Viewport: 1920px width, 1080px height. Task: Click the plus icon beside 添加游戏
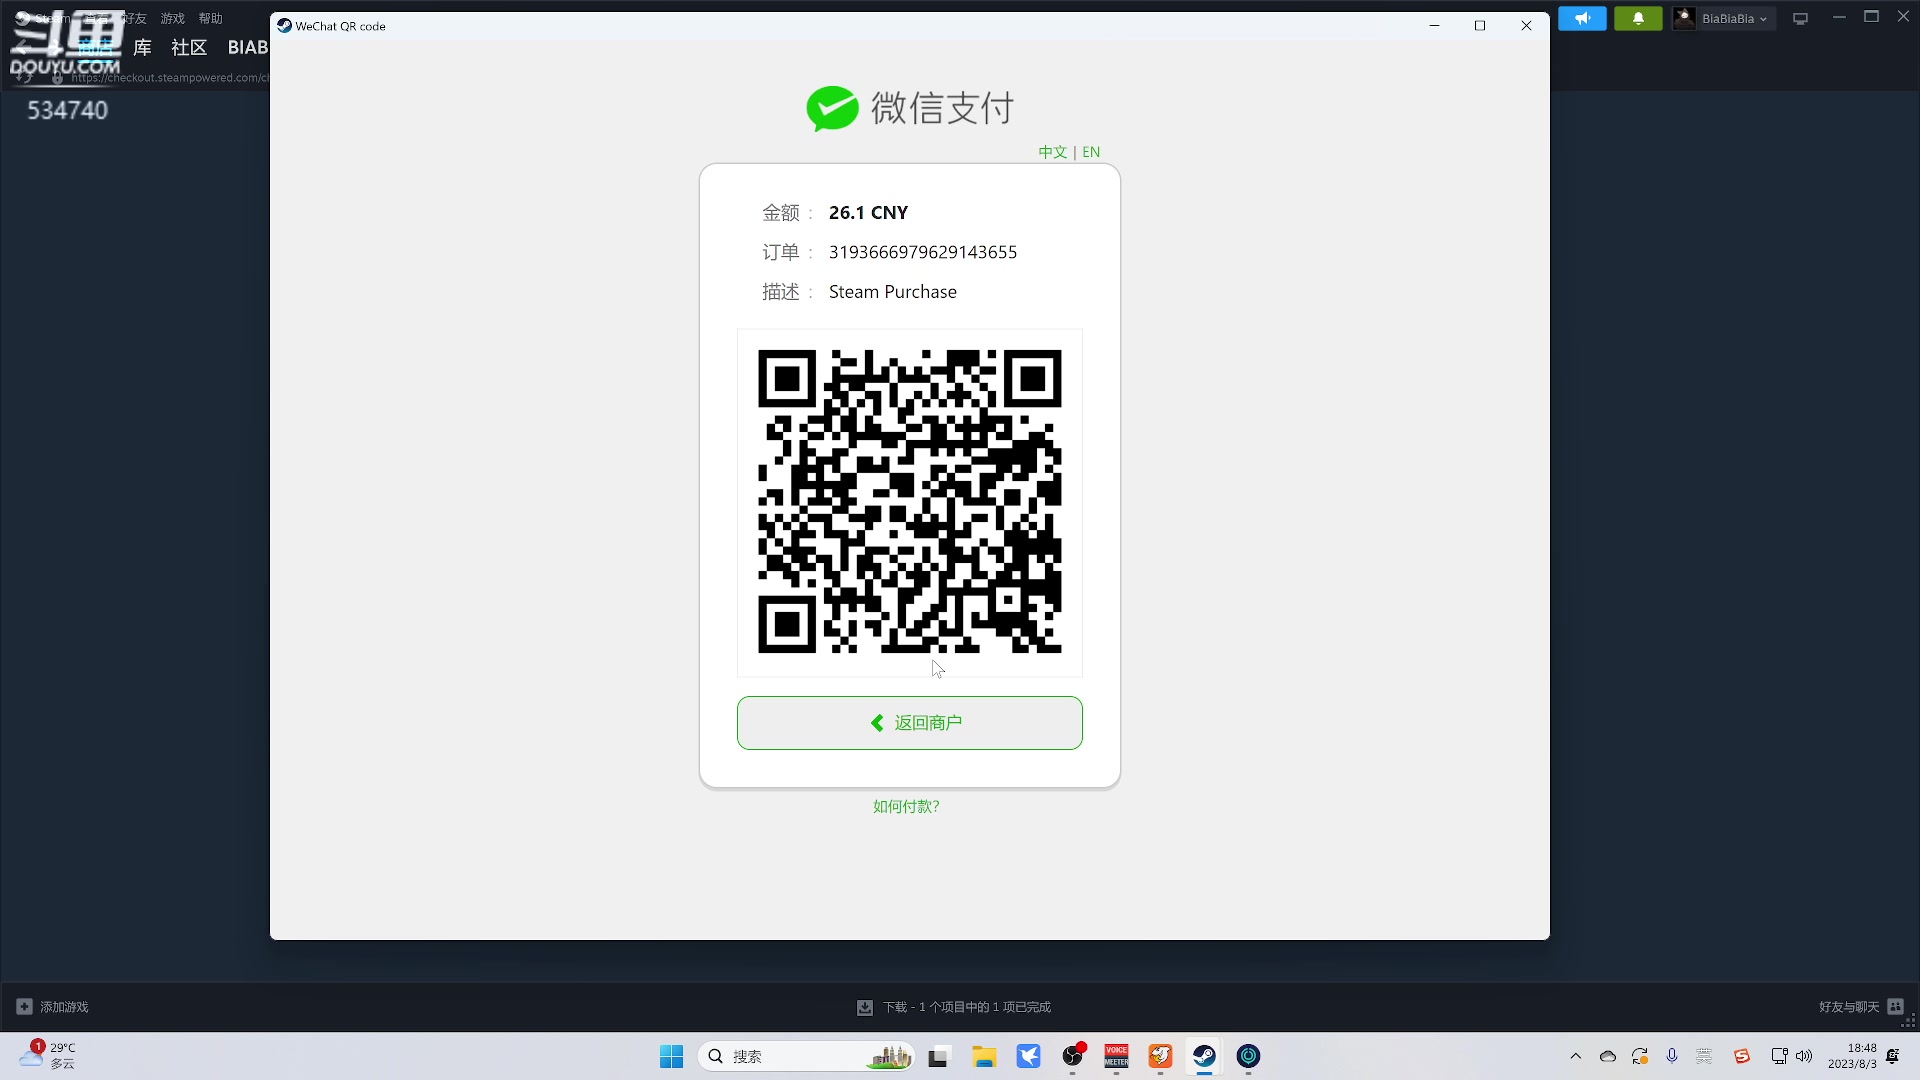coord(25,1007)
